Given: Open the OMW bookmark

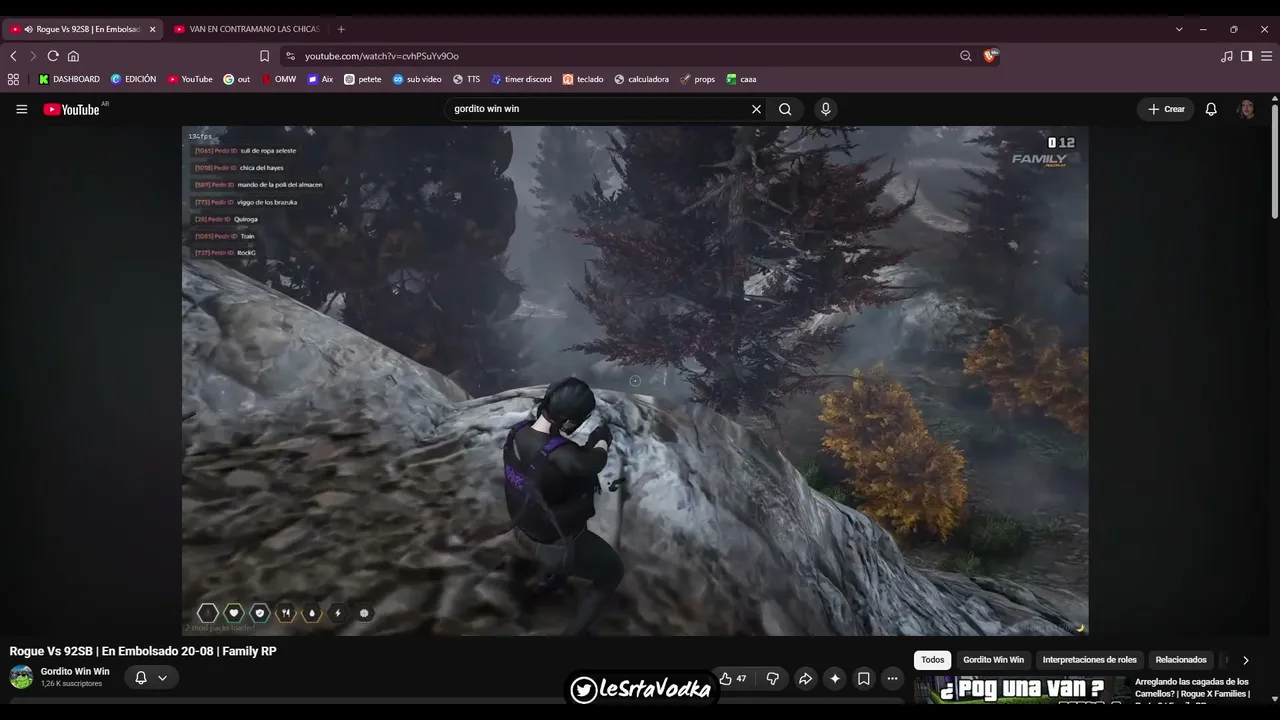Looking at the screenshot, I should pyautogui.click(x=279, y=79).
